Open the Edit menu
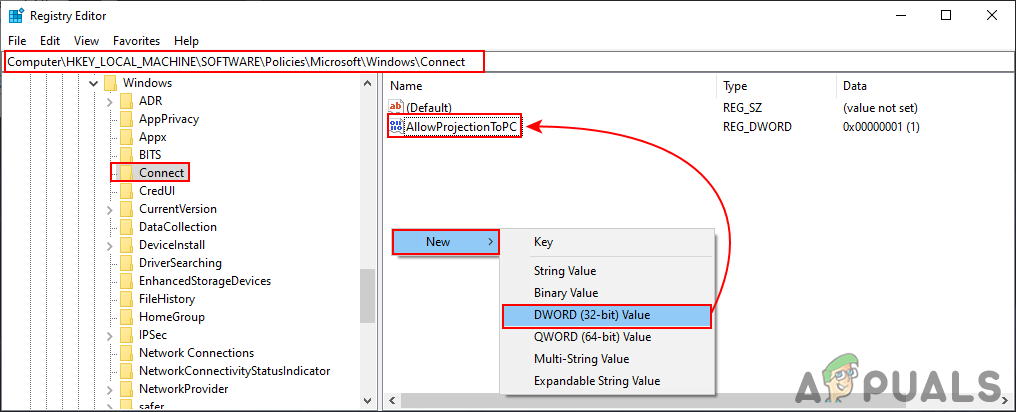The width and height of the screenshot is (1016, 412). (50, 41)
